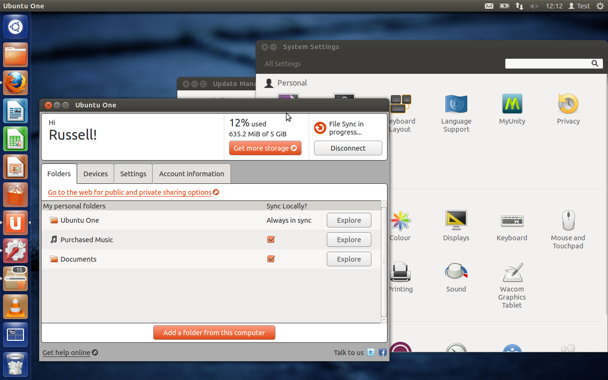Open LibreOffice Impress from the launcher
This screenshot has height=380, width=608.
click(16, 166)
